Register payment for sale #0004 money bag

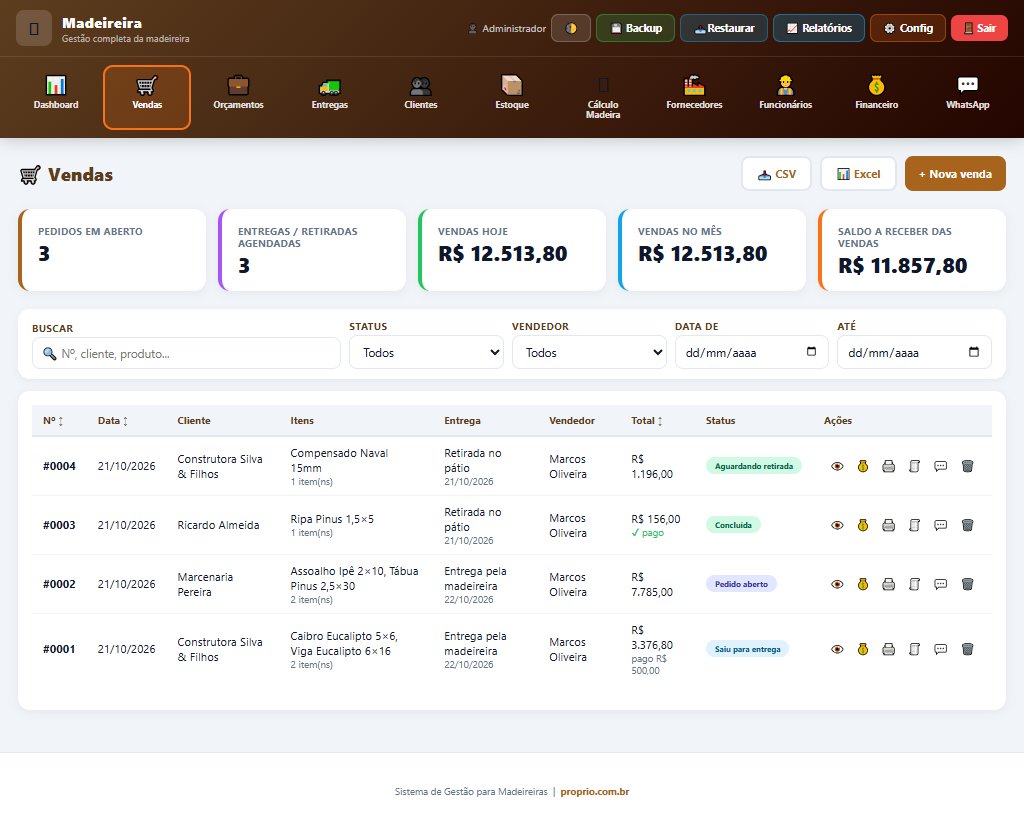863,466
